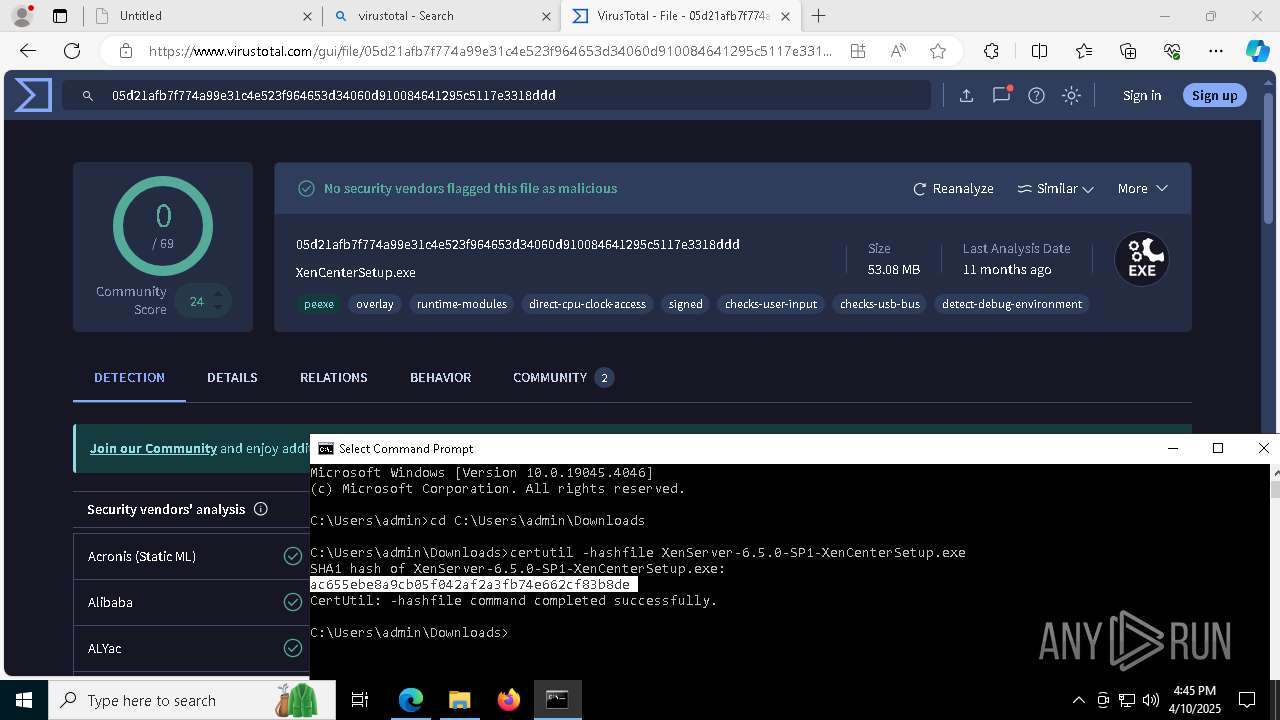
Task: Click the runtime-modules tag
Action: pos(462,304)
